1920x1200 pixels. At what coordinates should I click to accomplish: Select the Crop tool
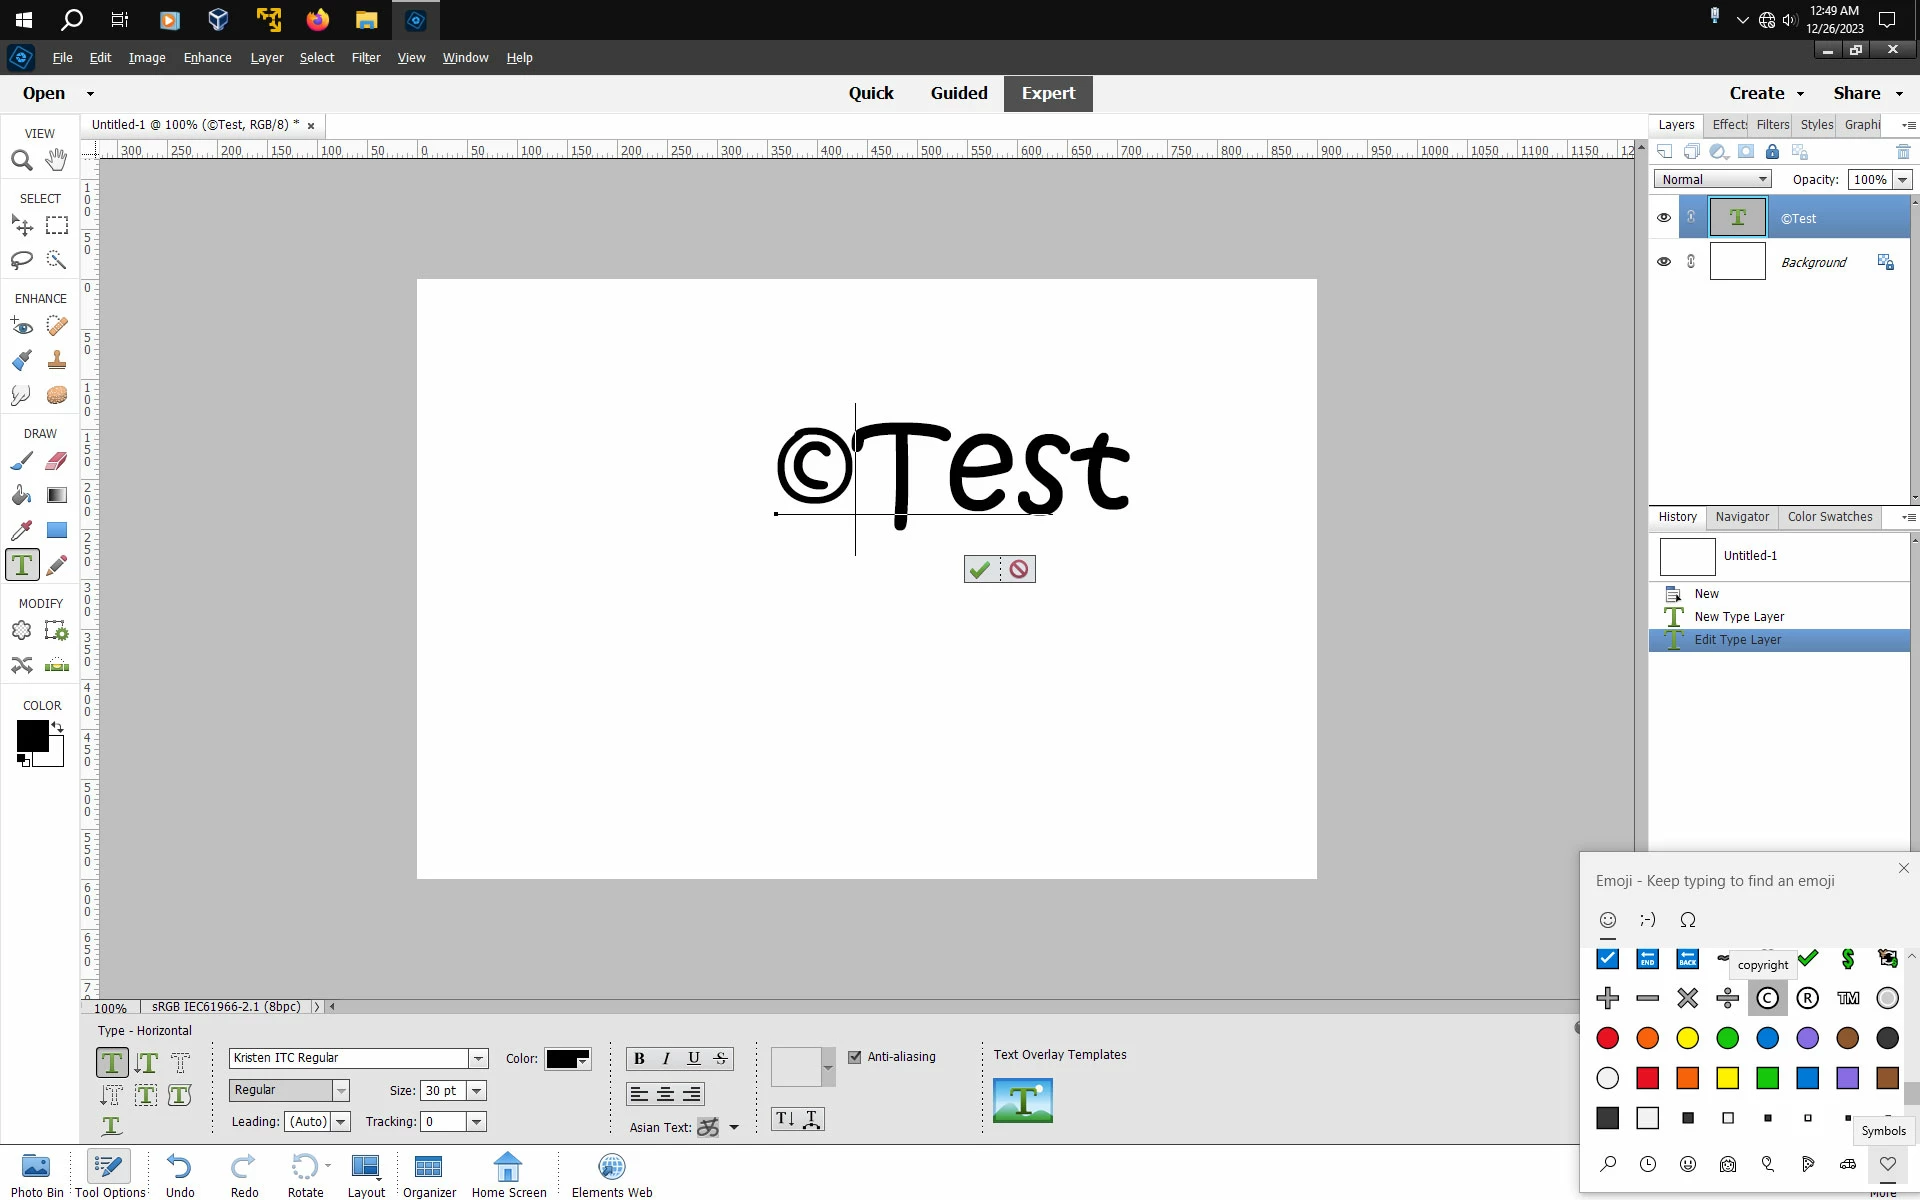(22, 631)
